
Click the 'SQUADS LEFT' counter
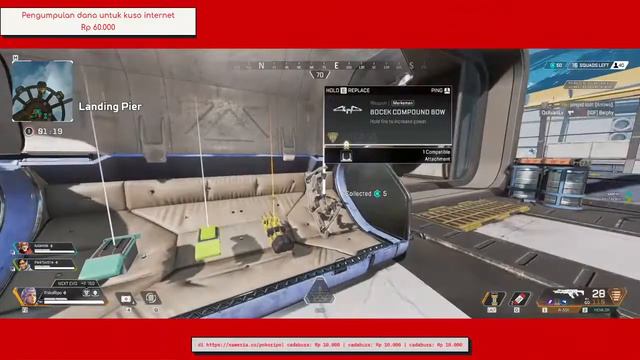point(590,65)
